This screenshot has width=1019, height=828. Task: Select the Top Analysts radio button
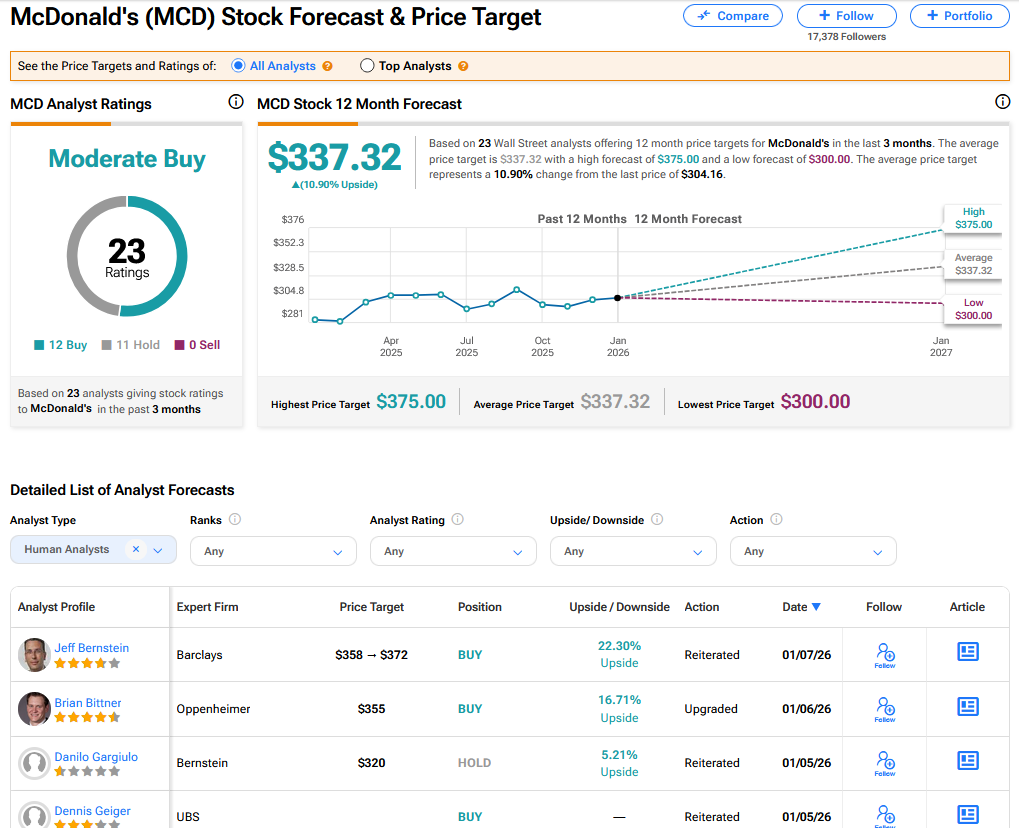[x=367, y=66]
